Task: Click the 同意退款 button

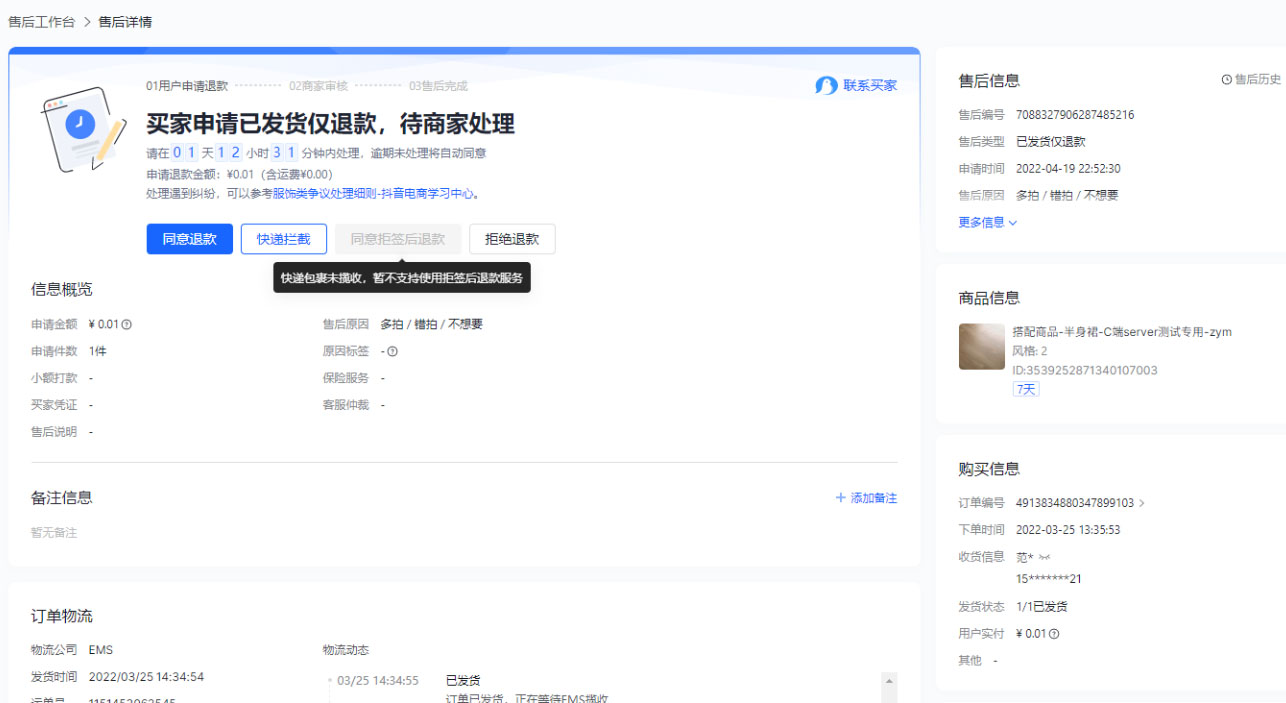Action: click(189, 238)
